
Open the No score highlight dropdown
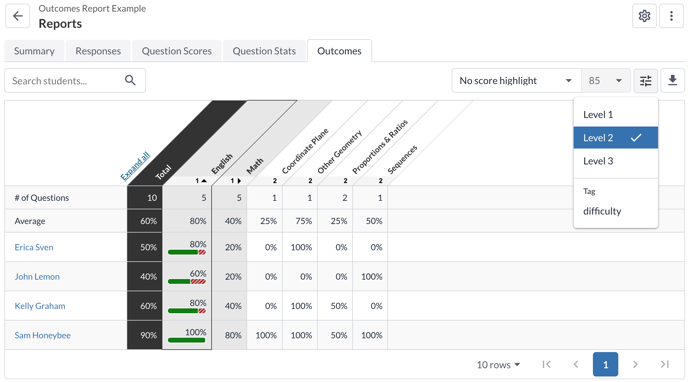click(516, 81)
